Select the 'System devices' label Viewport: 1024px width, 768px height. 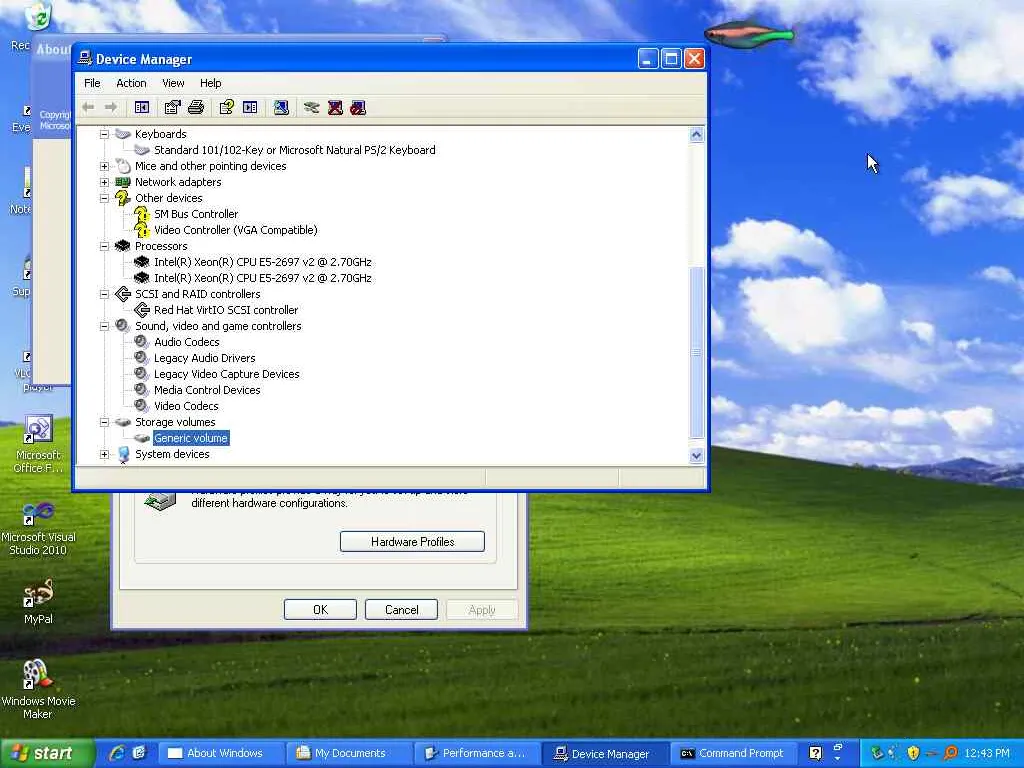pos(172,454)
